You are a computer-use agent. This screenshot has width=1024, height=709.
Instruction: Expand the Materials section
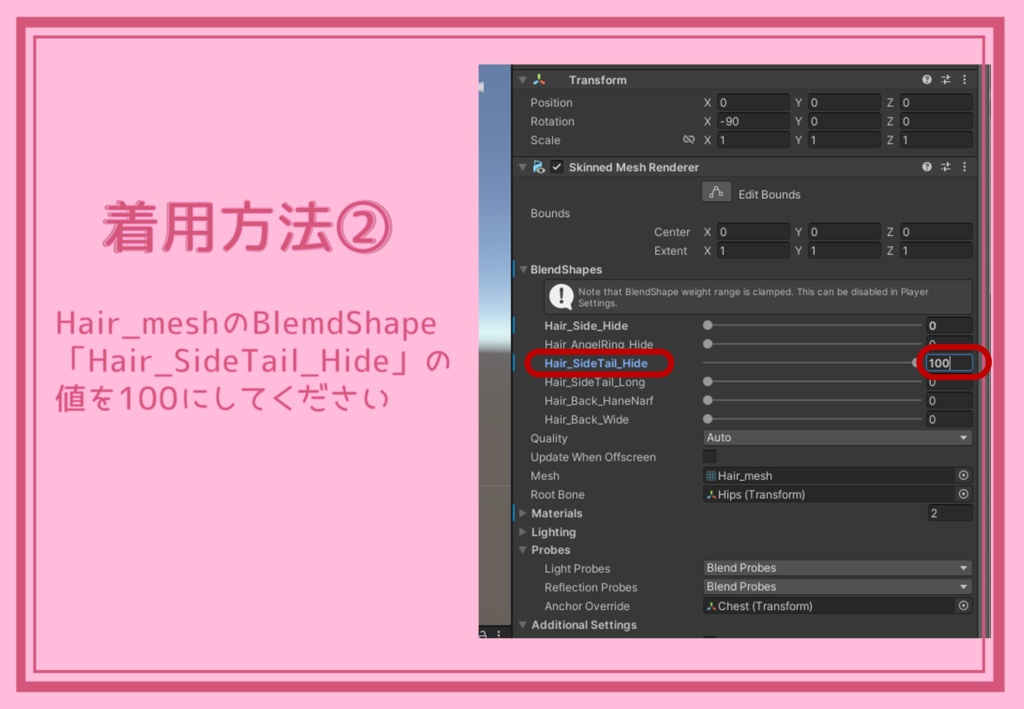pyautogui.click(x=522, y=513)
